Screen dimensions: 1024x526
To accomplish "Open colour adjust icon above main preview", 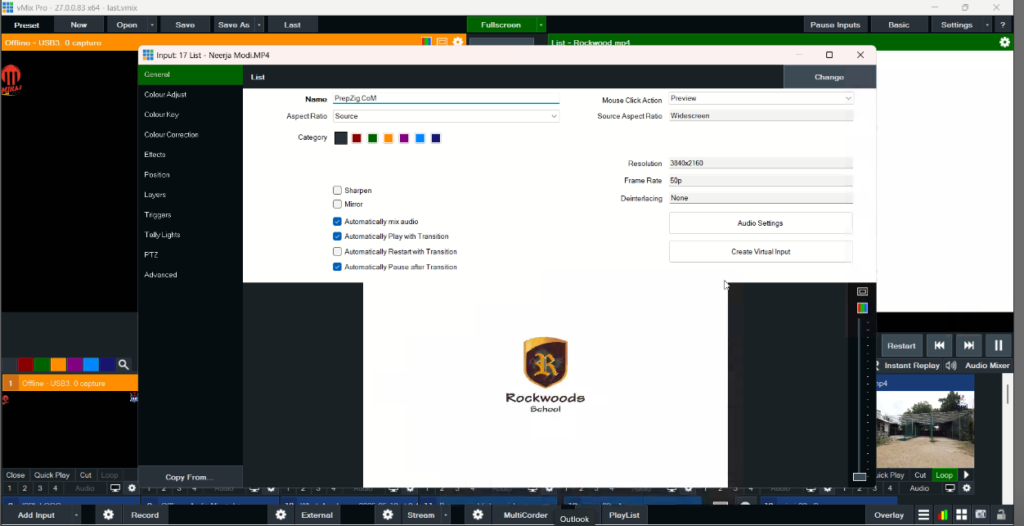I will pos(426,42).
